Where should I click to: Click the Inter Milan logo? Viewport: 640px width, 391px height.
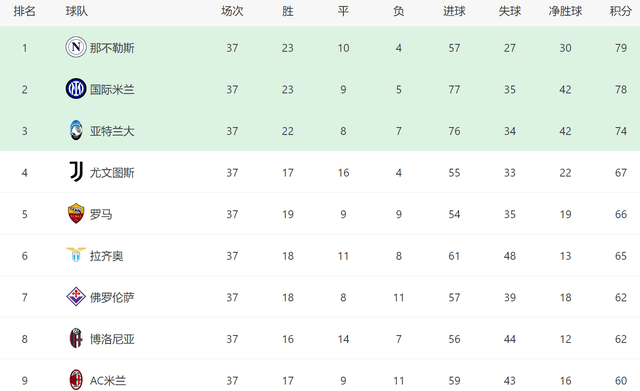(x=76, y=89)
